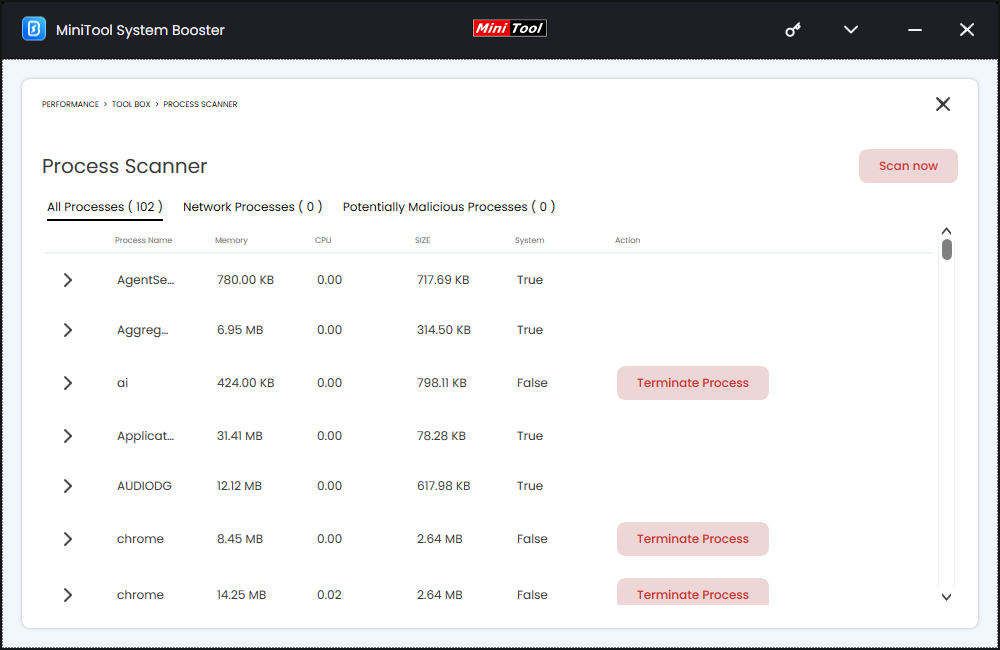Terminate the ai process
This screenshot has width=1000, height=650.
693,383
